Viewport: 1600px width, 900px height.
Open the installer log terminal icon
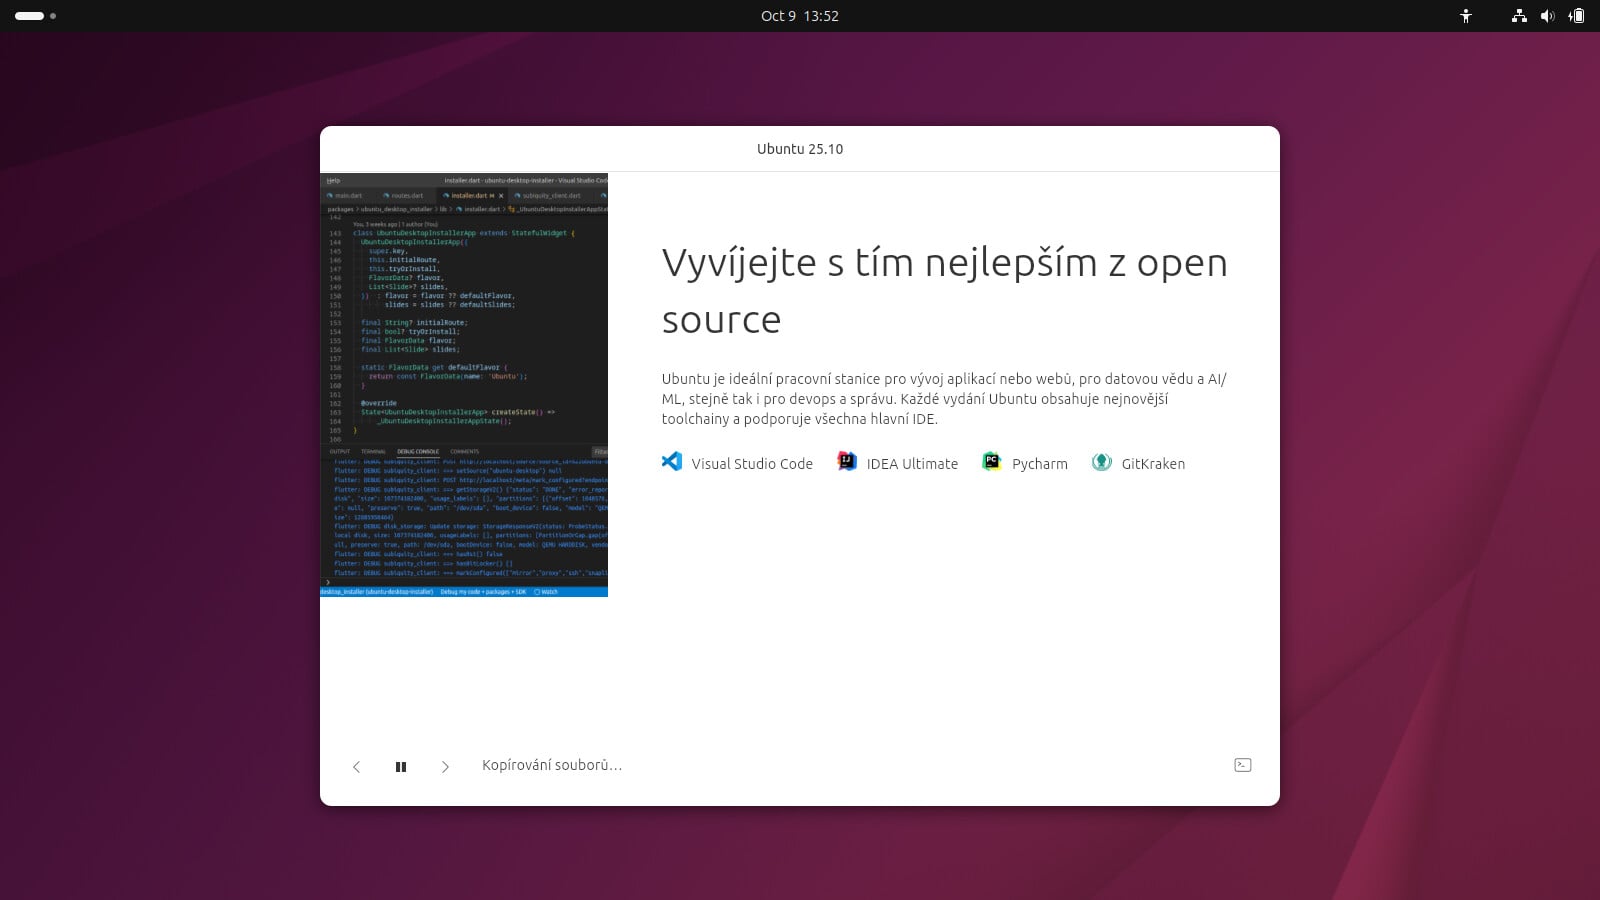[x=1243, y=765]
